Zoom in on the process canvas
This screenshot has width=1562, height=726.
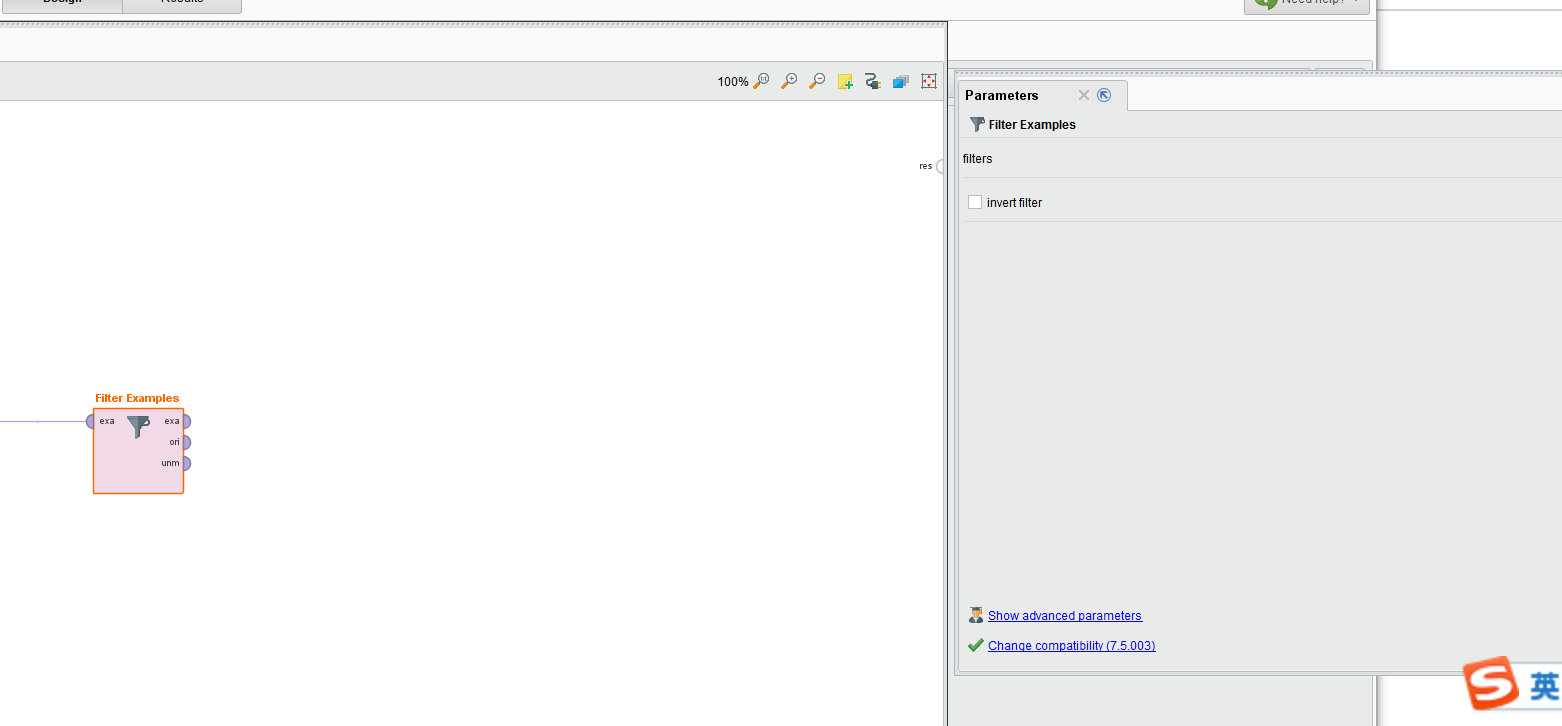pos(789,81)
